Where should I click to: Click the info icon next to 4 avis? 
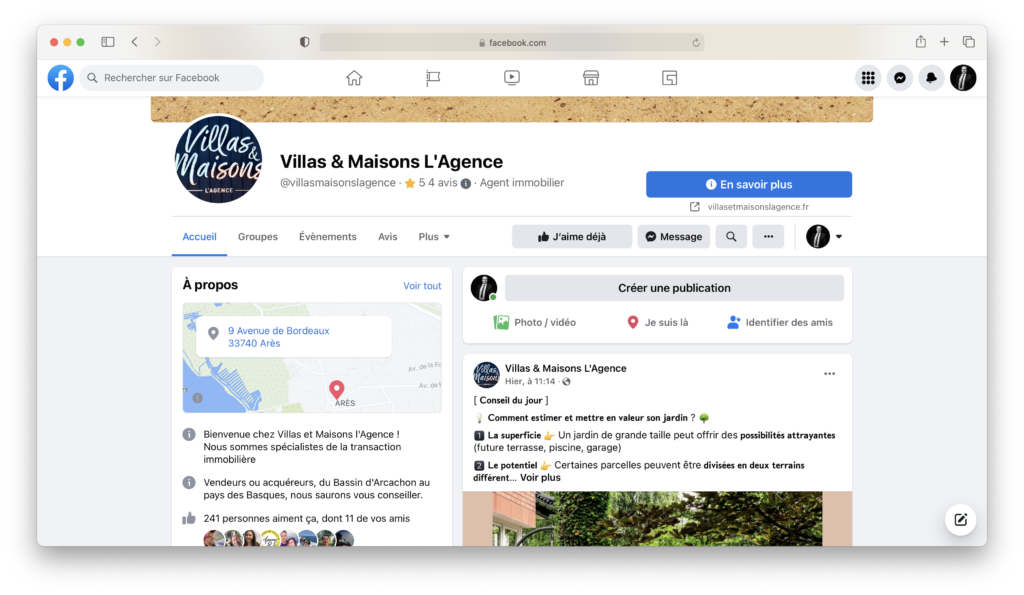(x=466, y=184)
